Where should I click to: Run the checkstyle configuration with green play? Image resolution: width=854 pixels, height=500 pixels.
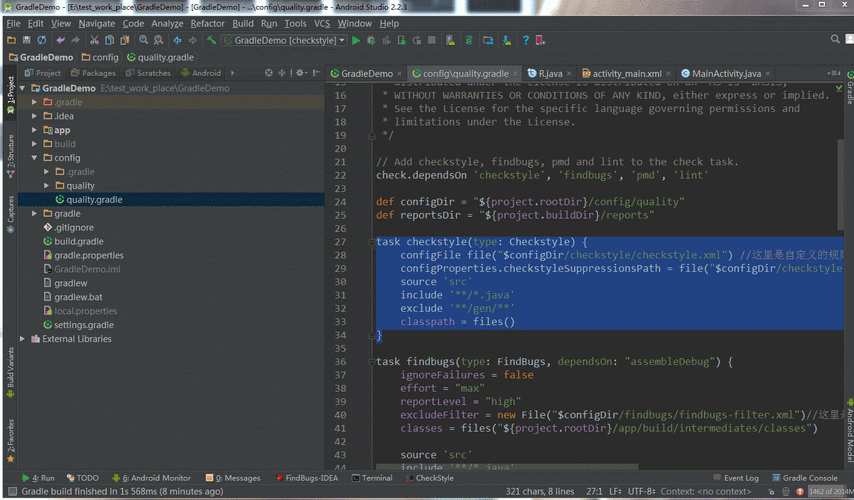click(356, 40)
